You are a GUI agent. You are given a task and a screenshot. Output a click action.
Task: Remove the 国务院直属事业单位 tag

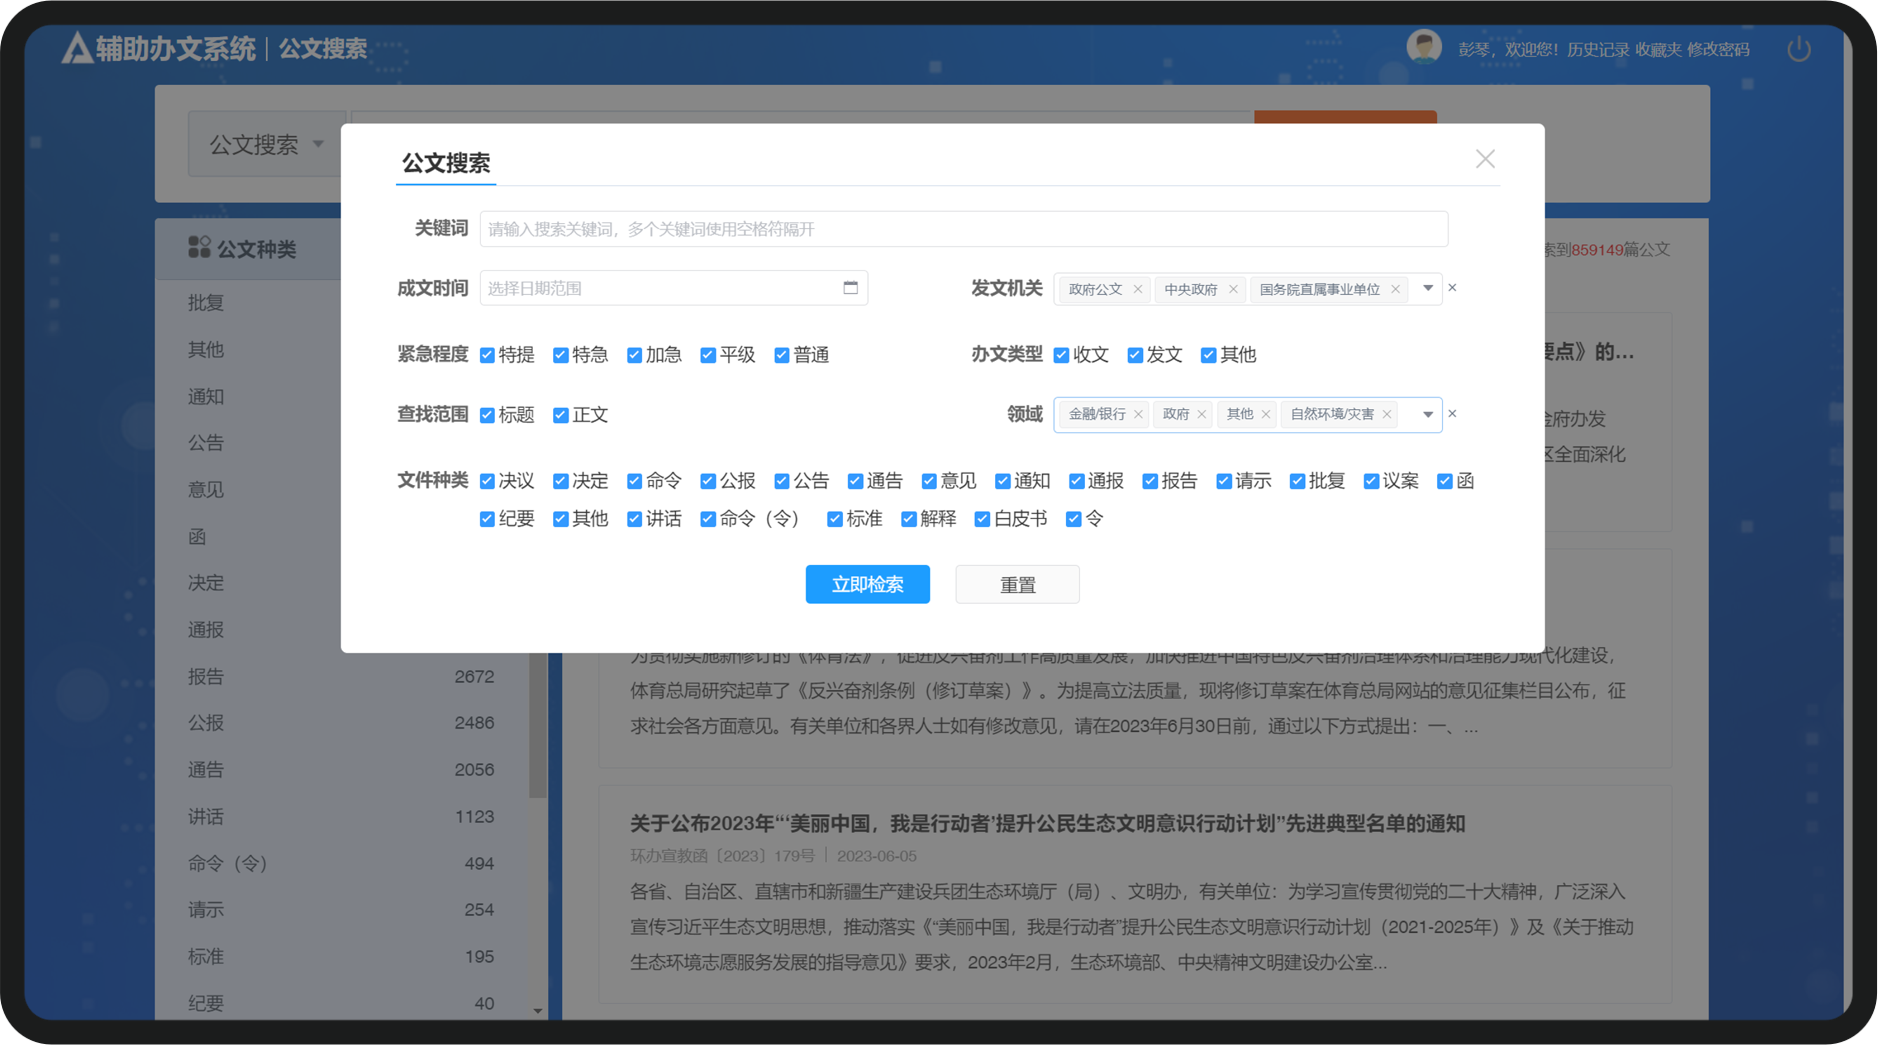coord(1395,290)
